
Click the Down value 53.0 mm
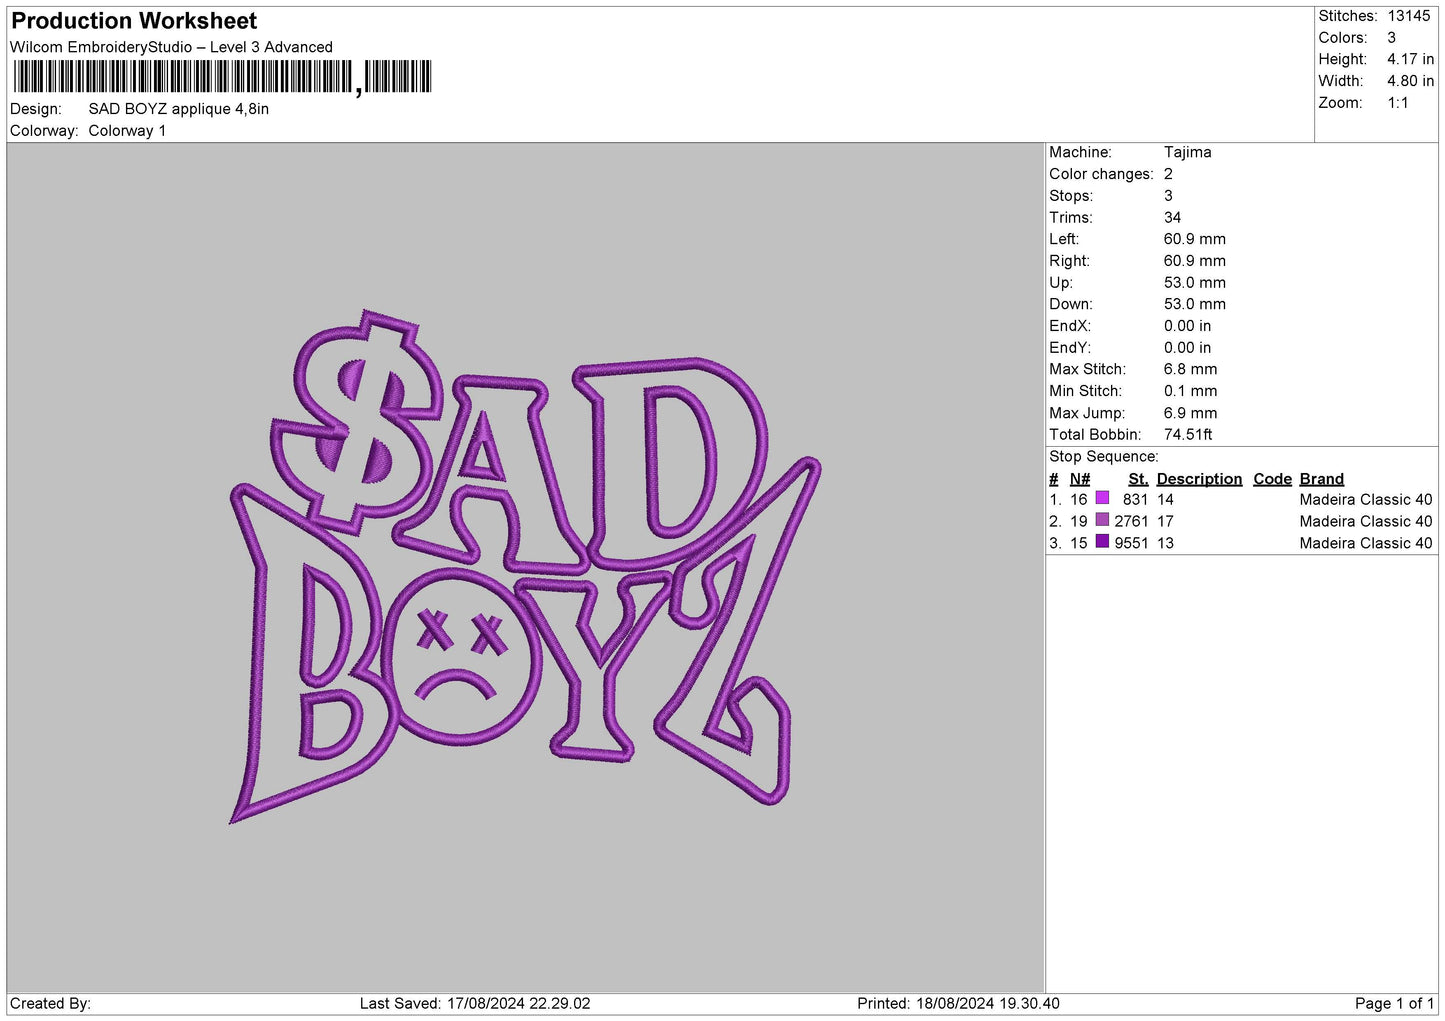[x=1194, y=304]
